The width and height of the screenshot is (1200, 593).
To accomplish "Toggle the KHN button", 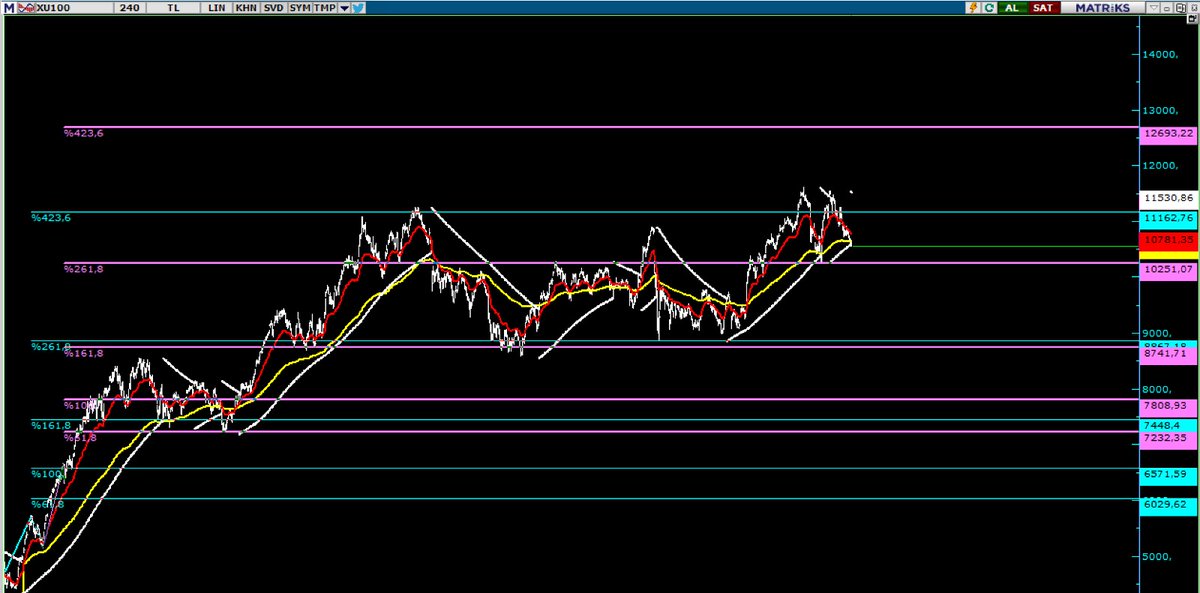I will [x=246, y=7].
